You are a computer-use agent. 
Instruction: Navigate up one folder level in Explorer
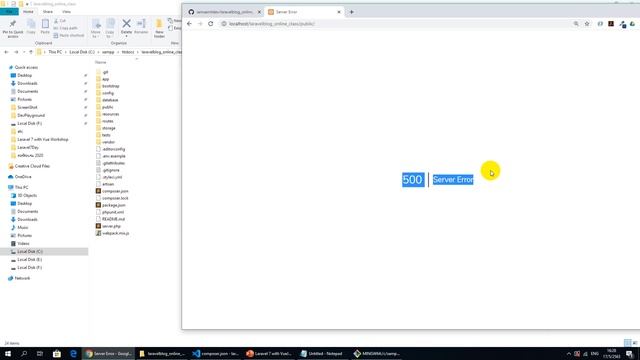pos(31,52)
